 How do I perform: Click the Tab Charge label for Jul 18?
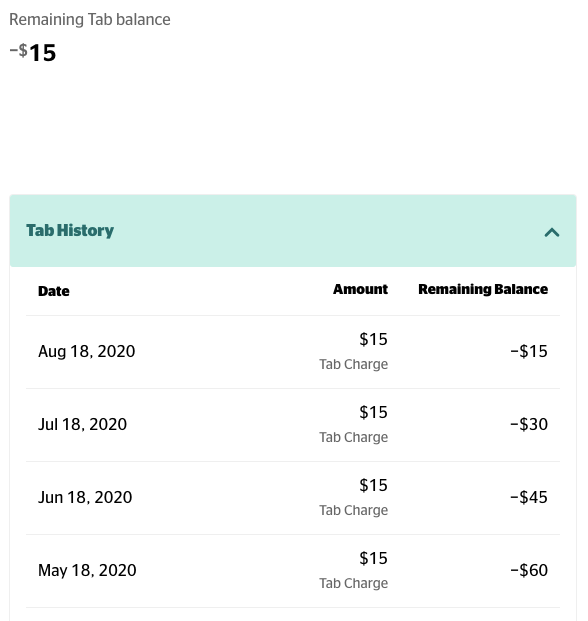(x=354, y=437)
